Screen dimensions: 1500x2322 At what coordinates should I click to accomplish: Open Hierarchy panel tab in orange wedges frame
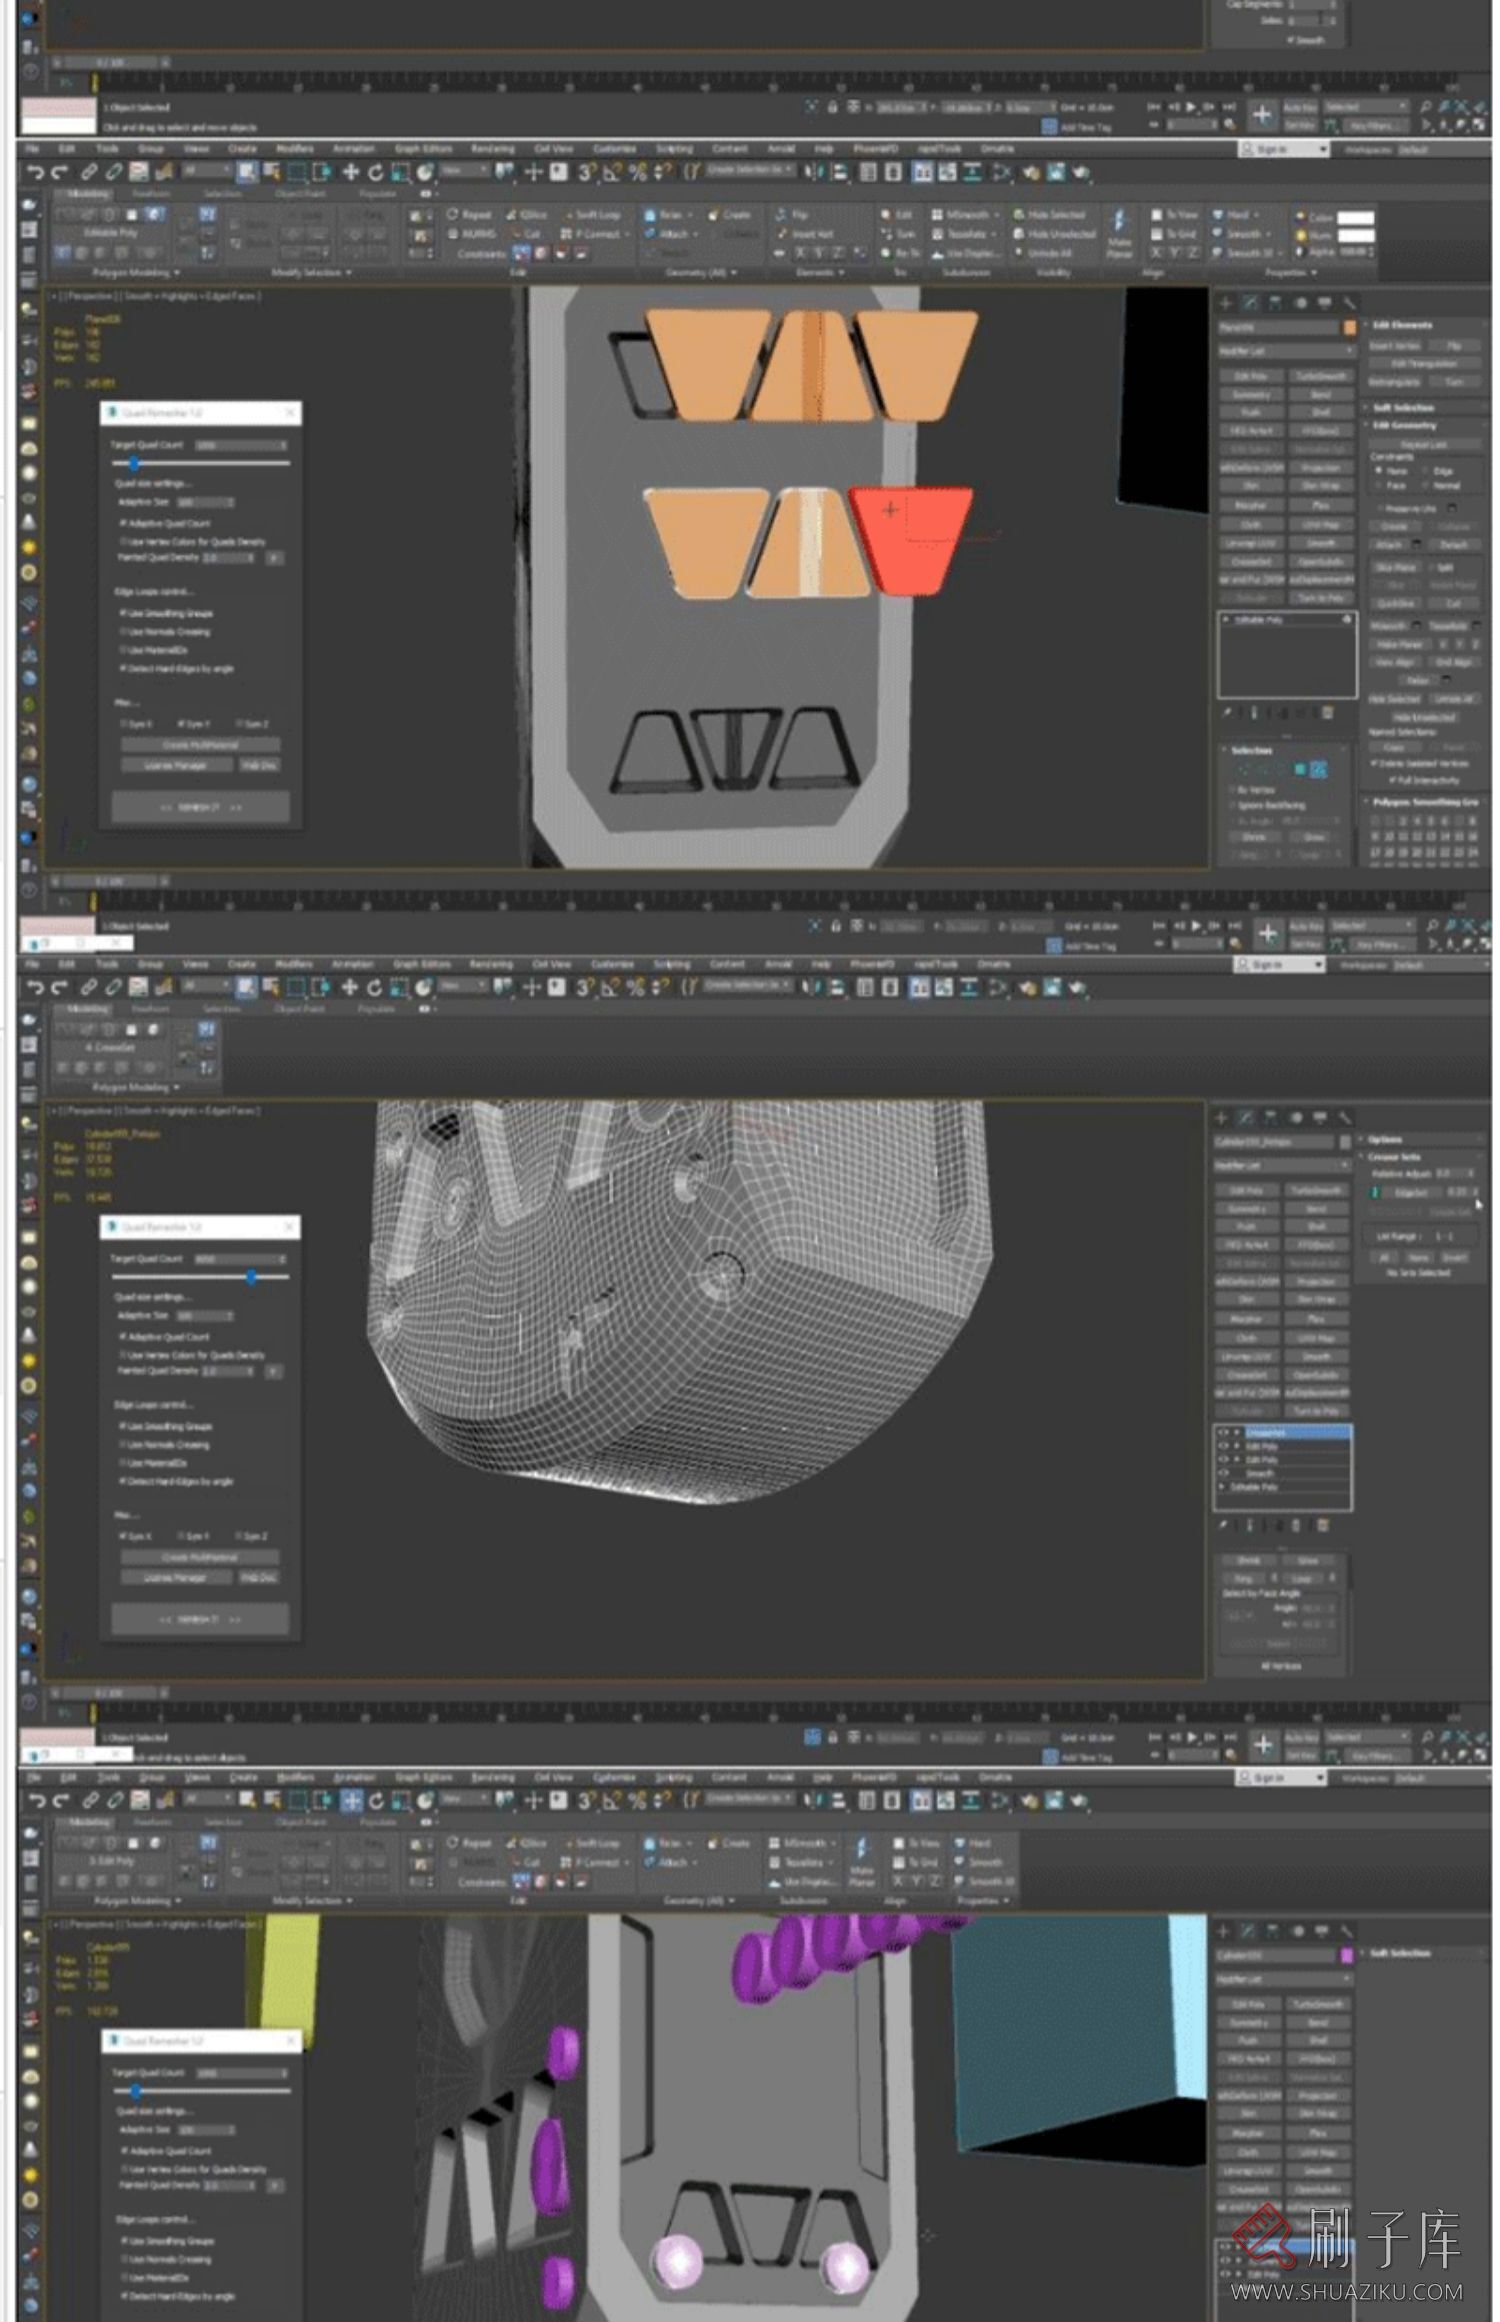[1276, 302]
